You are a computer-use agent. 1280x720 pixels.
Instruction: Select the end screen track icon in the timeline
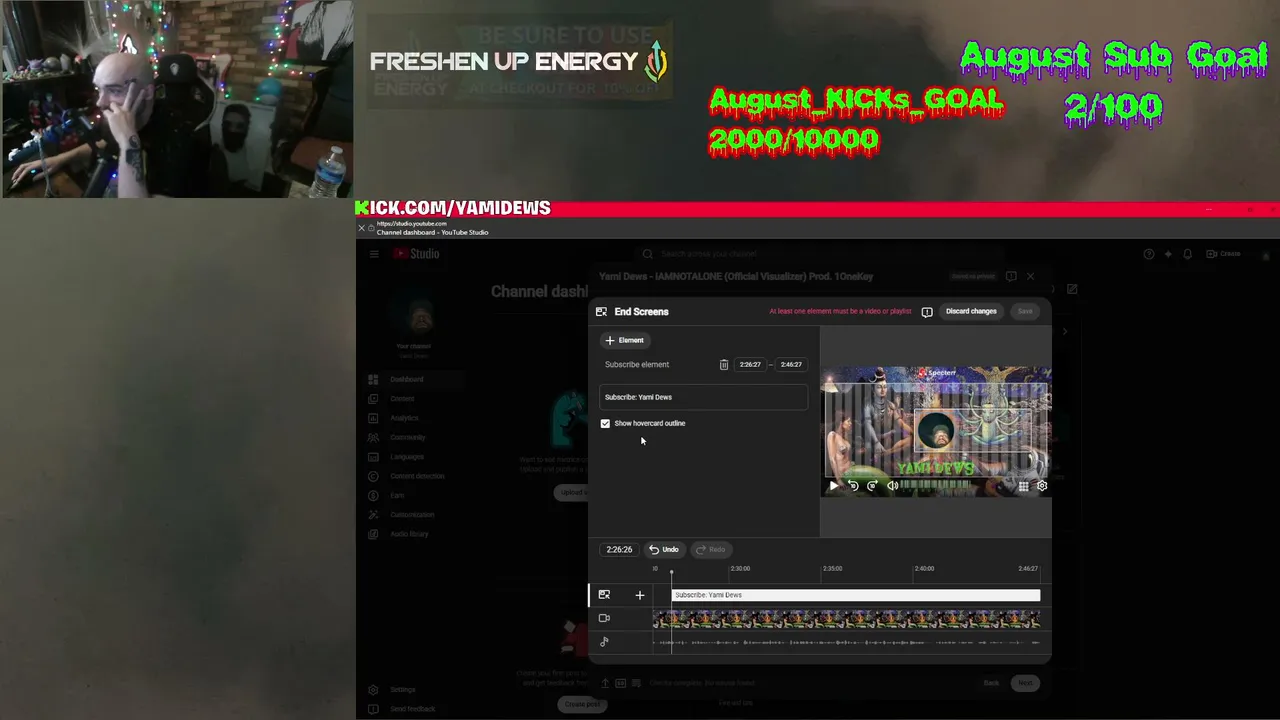[x=604, y=595]
